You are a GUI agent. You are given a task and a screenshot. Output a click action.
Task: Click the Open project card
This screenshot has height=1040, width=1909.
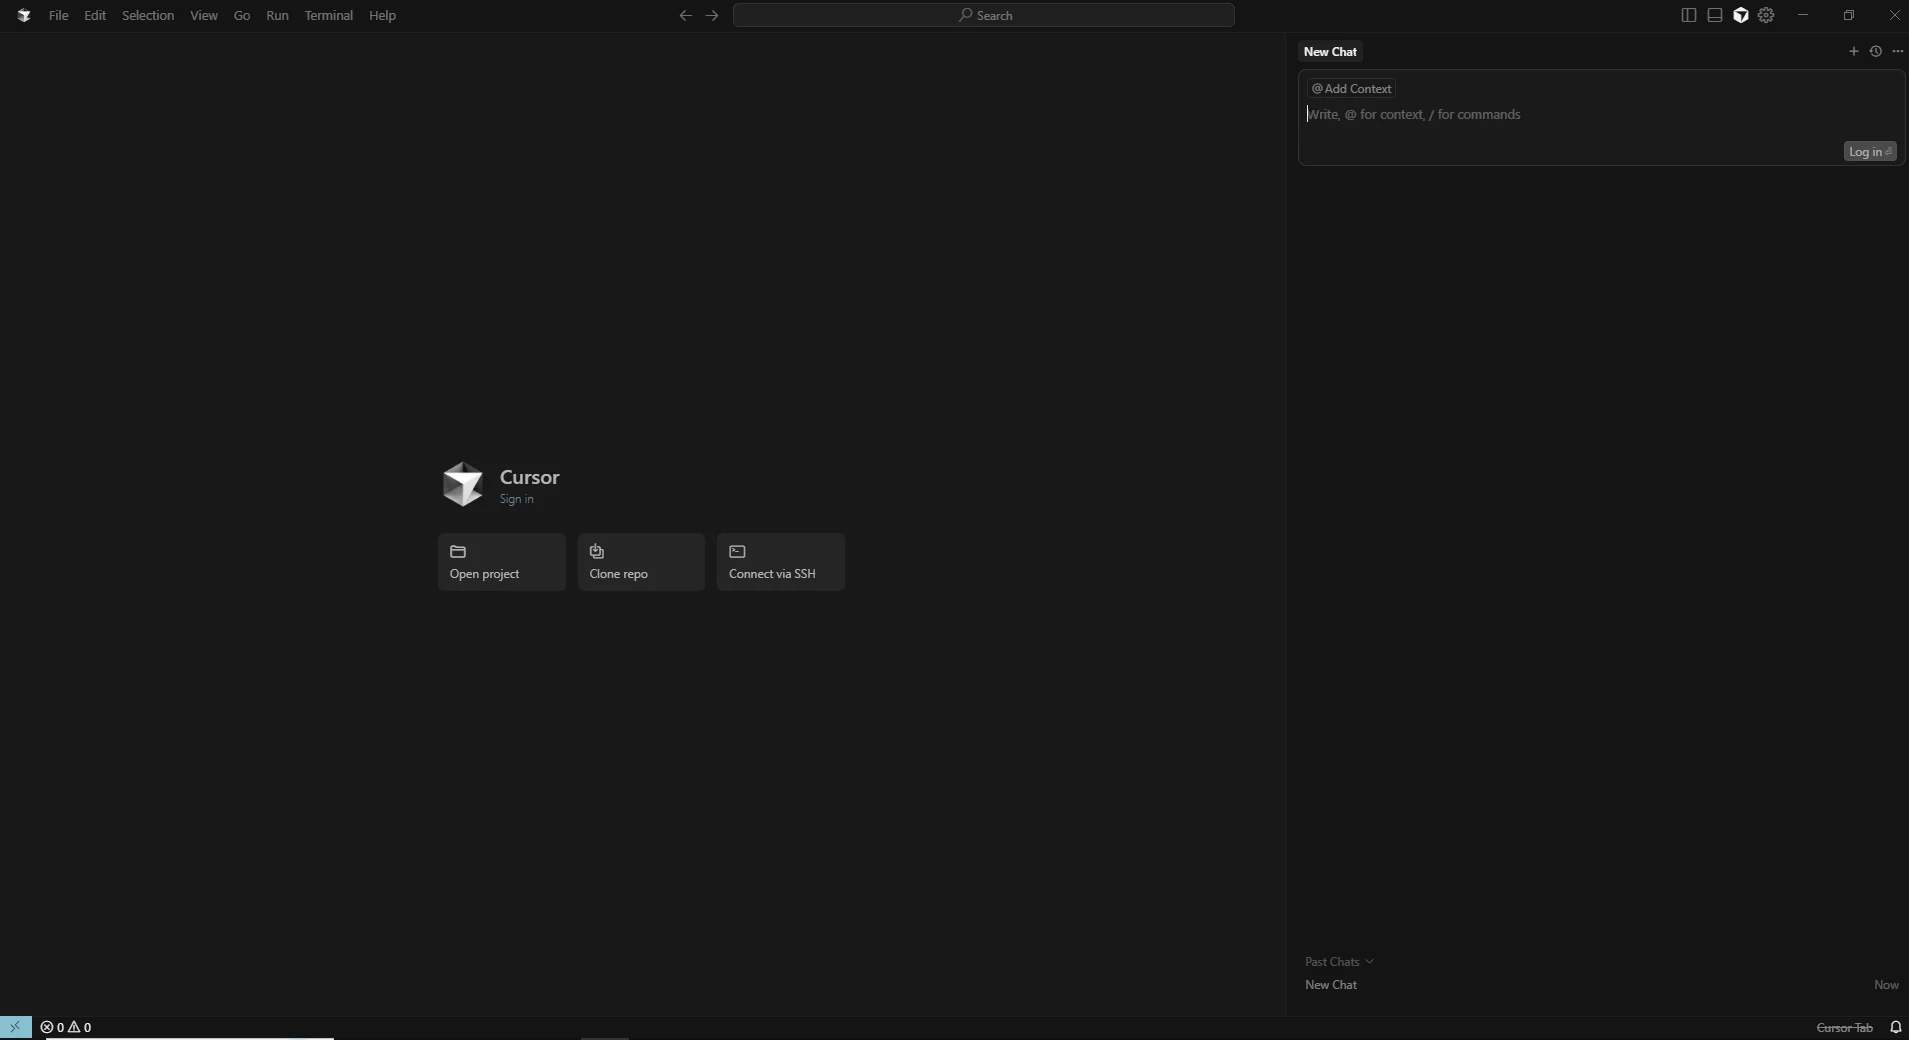[x=502, y=562]
